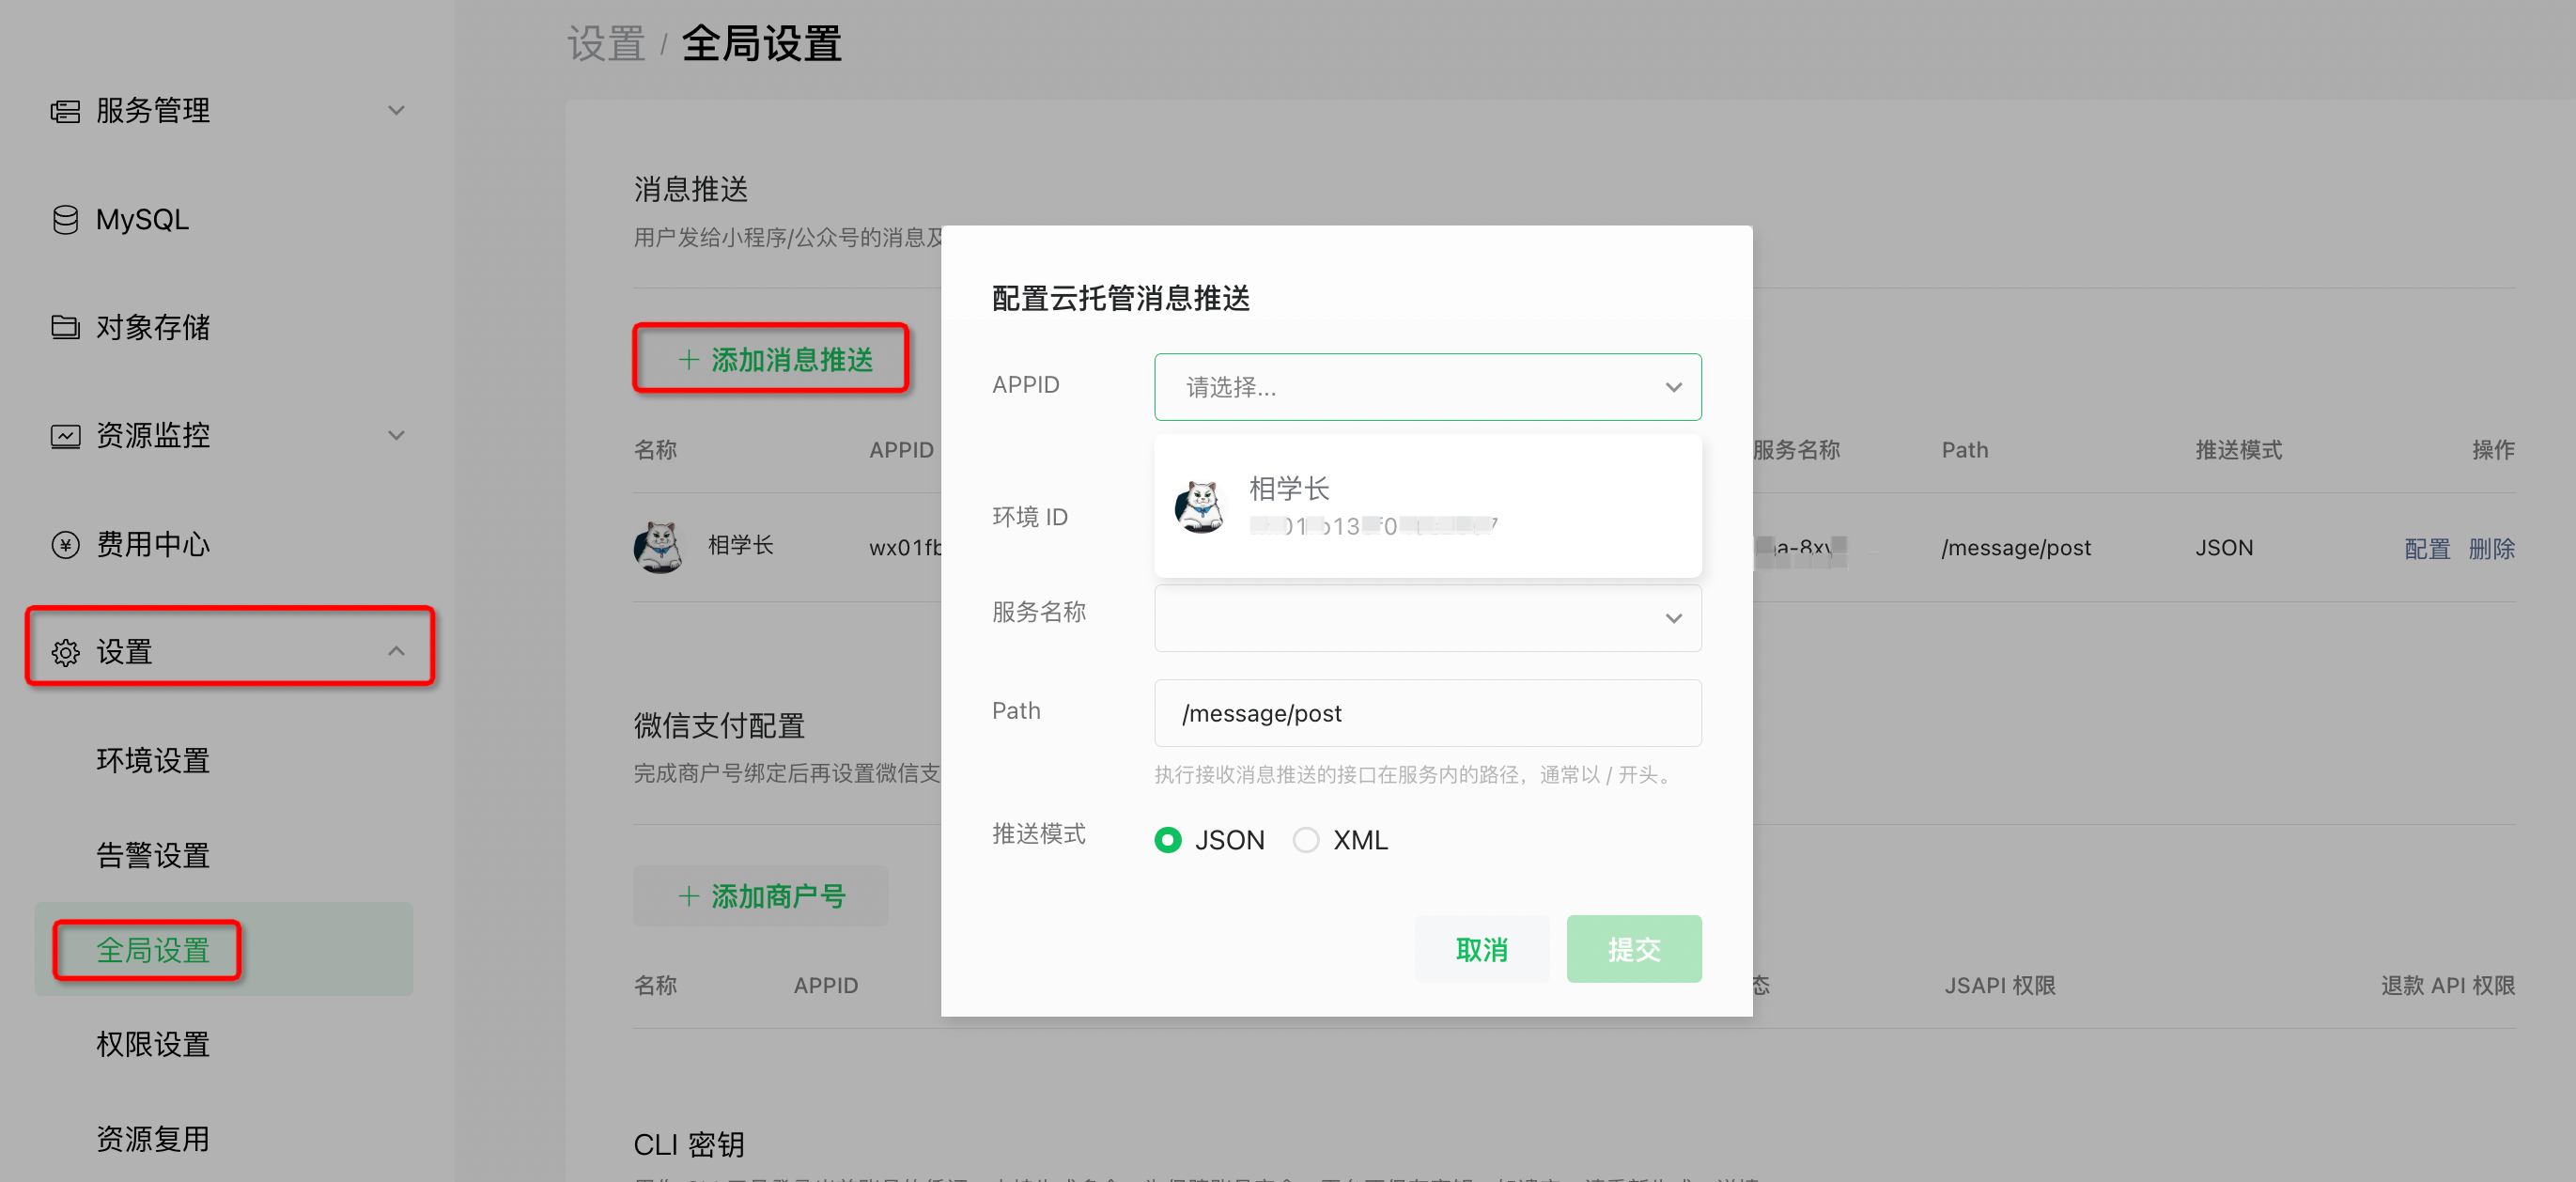The image size is (2576, 1182).
Task: Open the 服务名称 dropdown
Action: click(x=1427, y=618)
